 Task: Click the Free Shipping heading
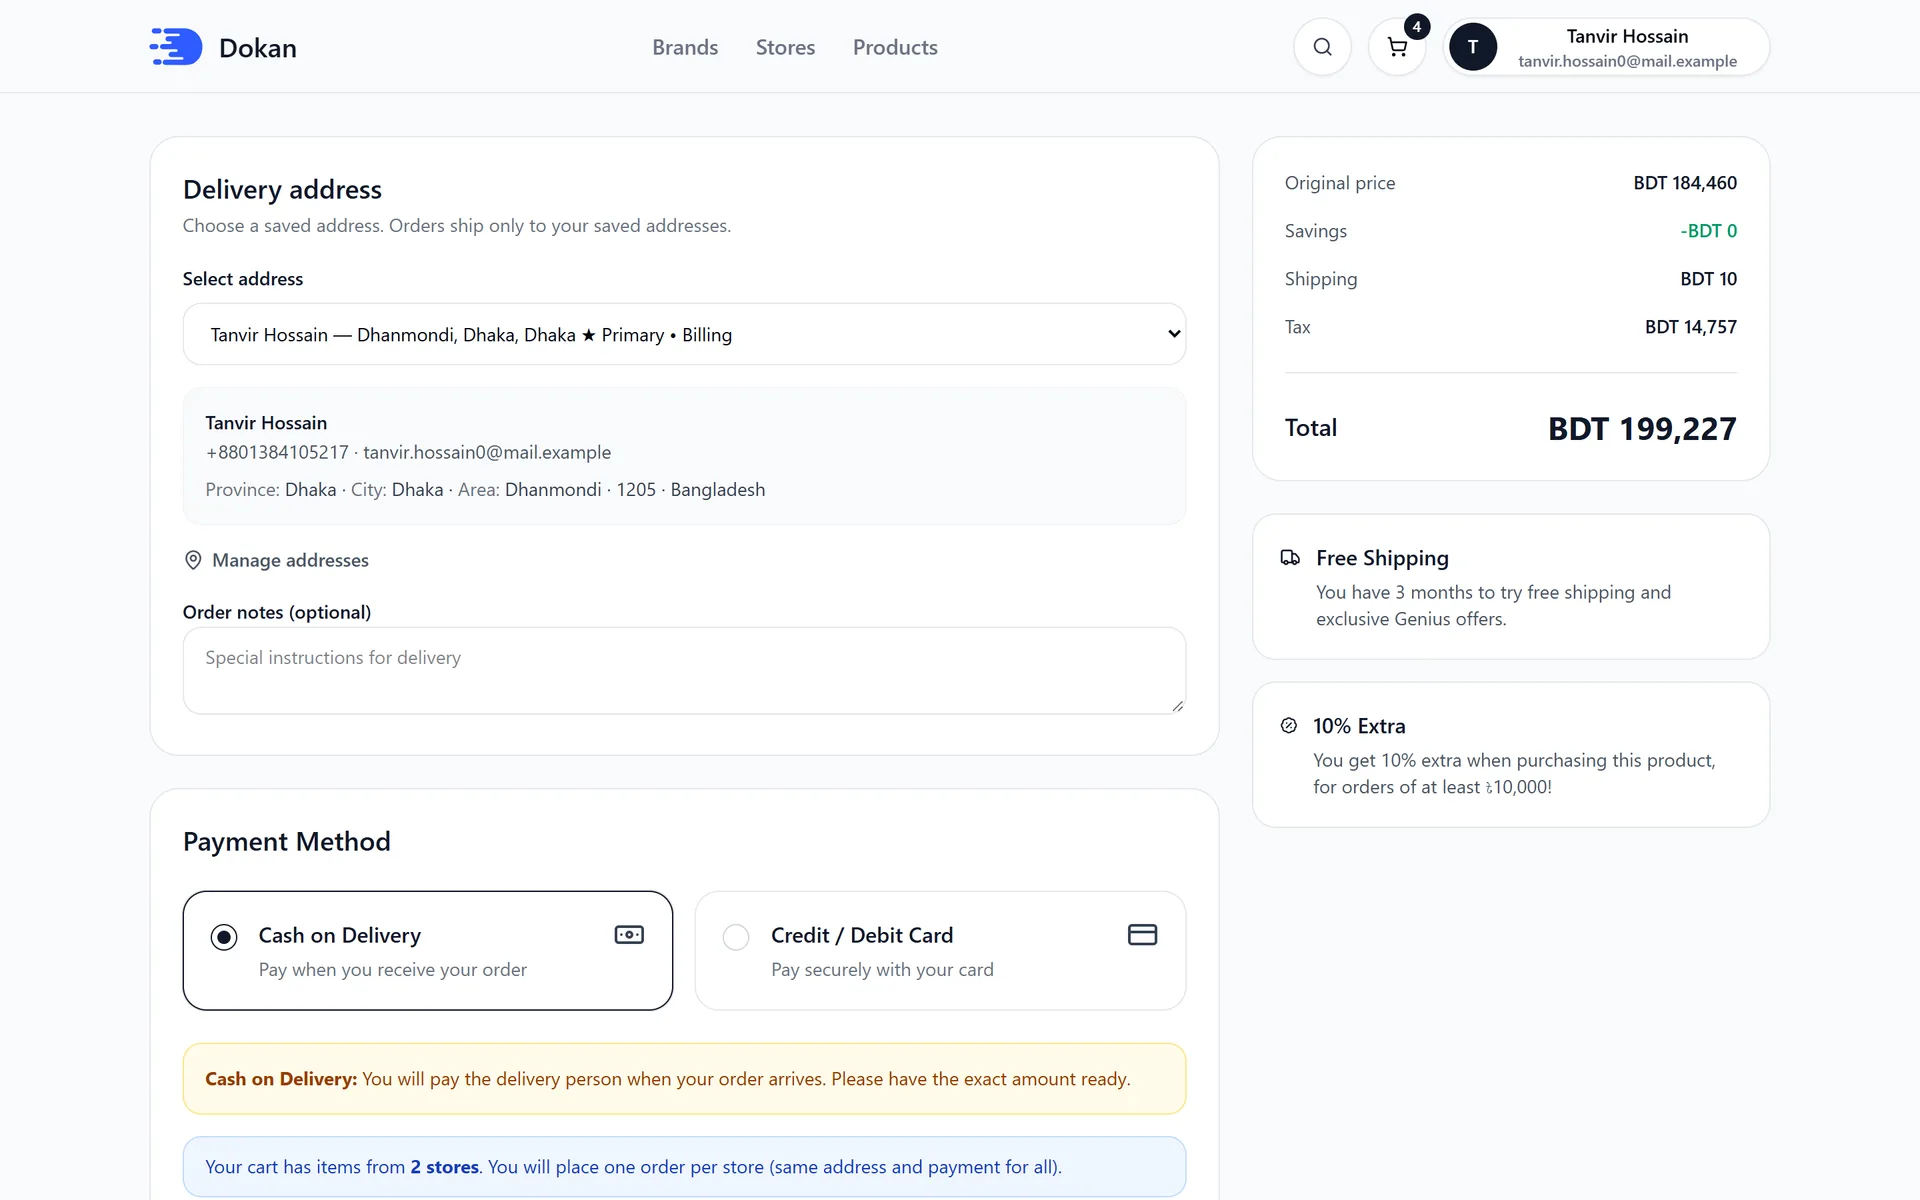pos(1382,558)
